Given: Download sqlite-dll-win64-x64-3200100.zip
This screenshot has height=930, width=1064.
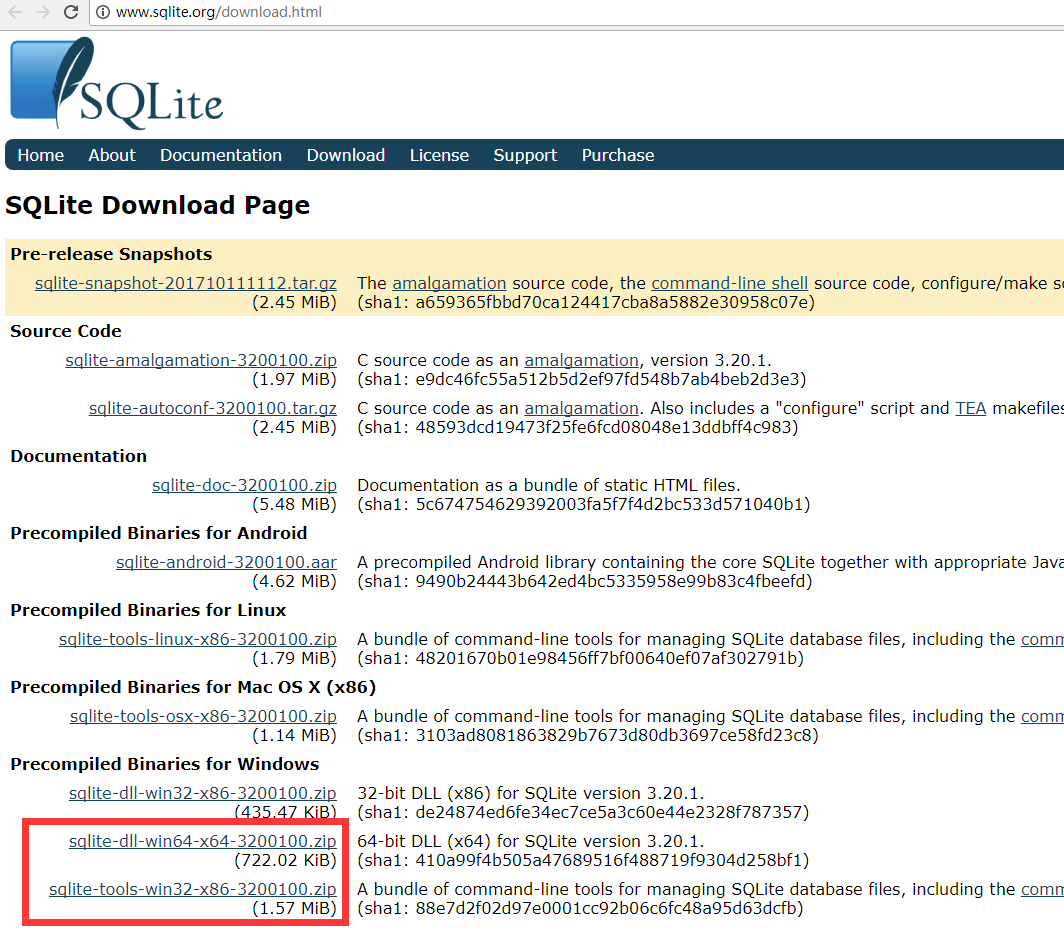Looking at the screenshot, I should coord(202,841).
